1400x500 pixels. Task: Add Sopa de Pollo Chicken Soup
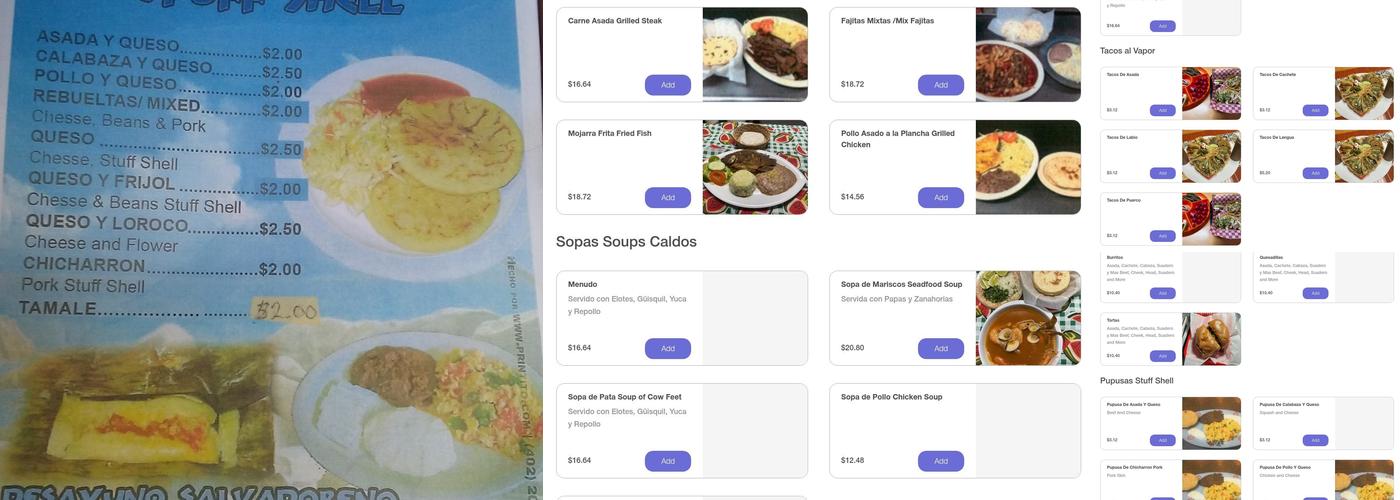(941, 462)
